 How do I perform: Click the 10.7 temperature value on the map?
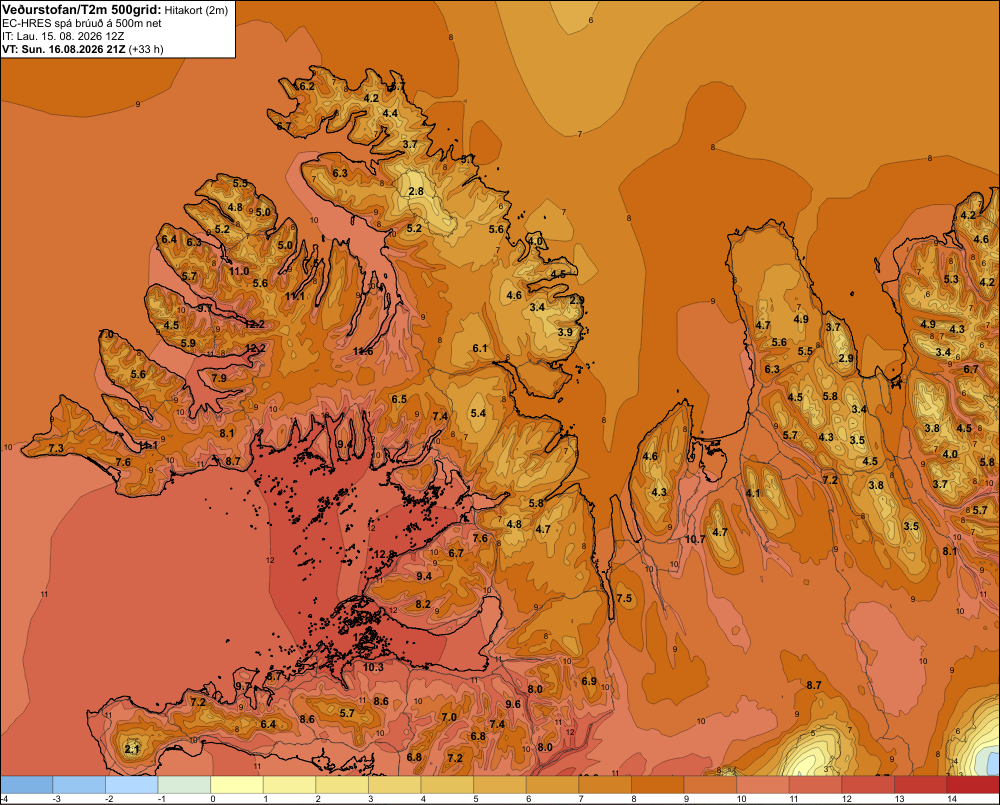tap(695, 539)
